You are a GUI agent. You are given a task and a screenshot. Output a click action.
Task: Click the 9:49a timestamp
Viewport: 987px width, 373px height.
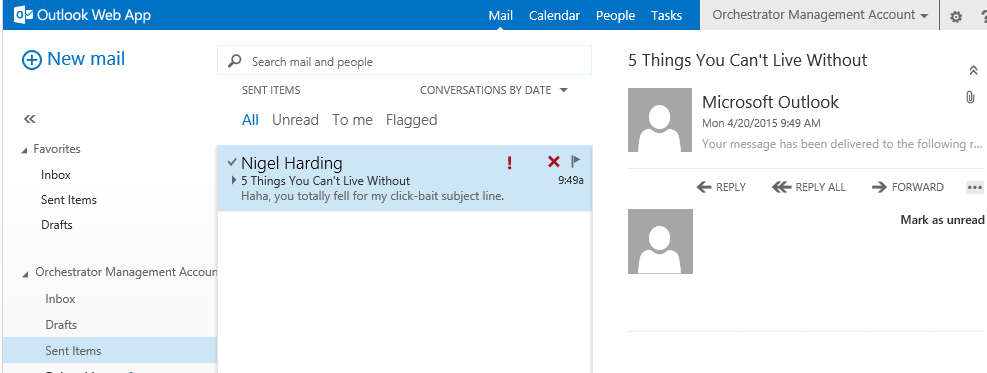[x=571, y=181]
